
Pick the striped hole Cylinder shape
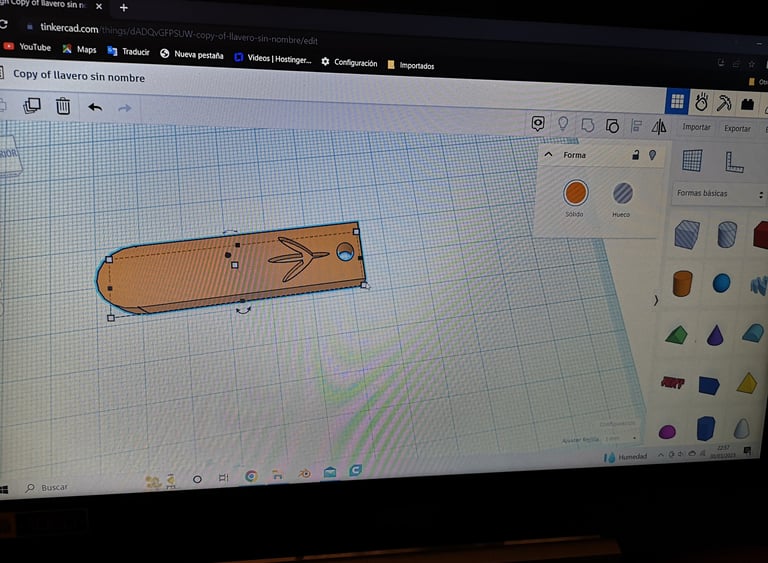(727, 234)
